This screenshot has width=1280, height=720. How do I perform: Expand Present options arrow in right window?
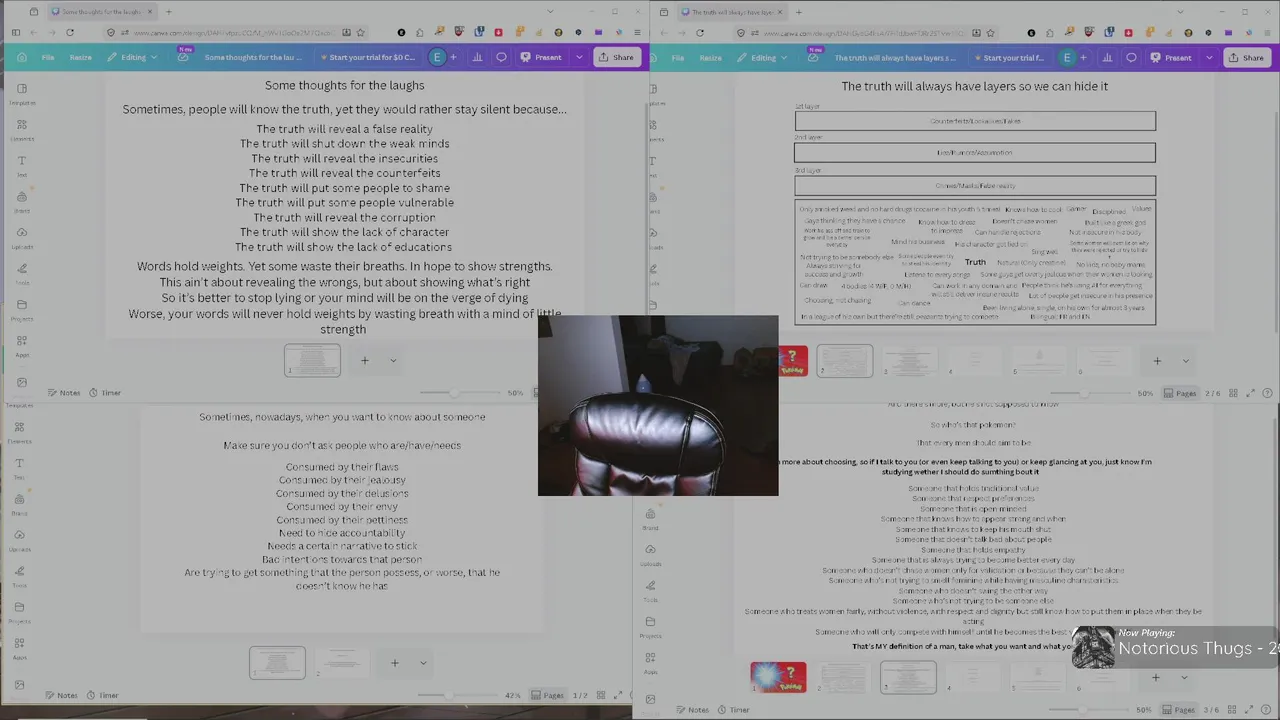click(x=1208, y=57)
